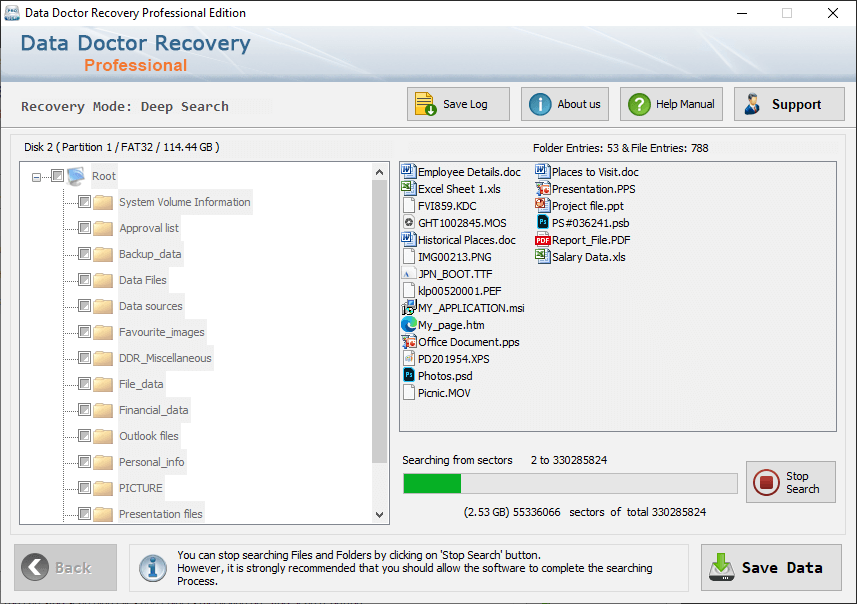Open the Help Manual
Screen dimensions: 857x604
coord(671,104)
